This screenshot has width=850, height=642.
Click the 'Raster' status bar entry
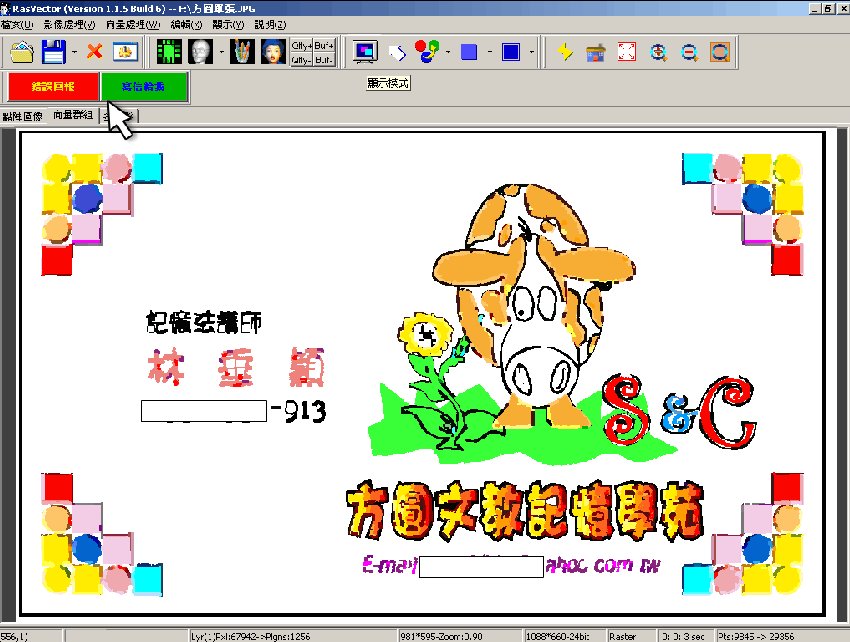click(622, 636)
